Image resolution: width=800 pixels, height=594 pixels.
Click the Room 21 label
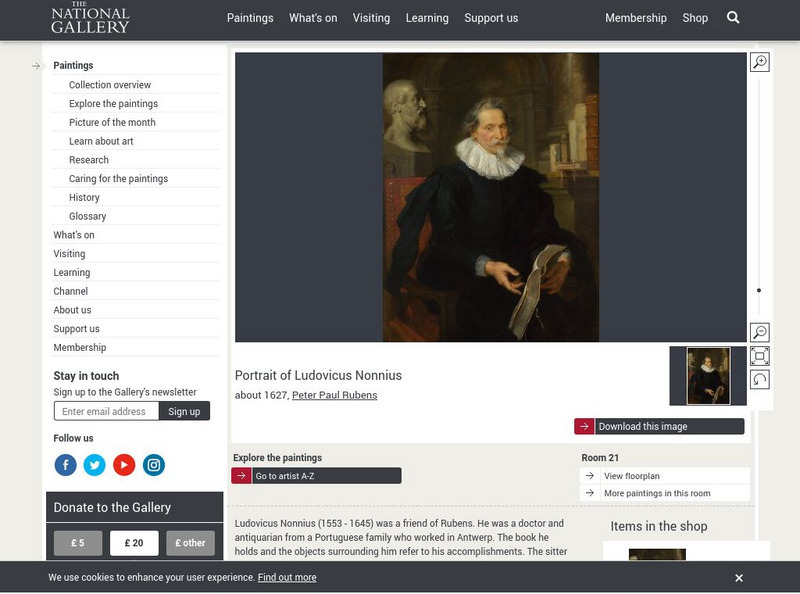600,458
